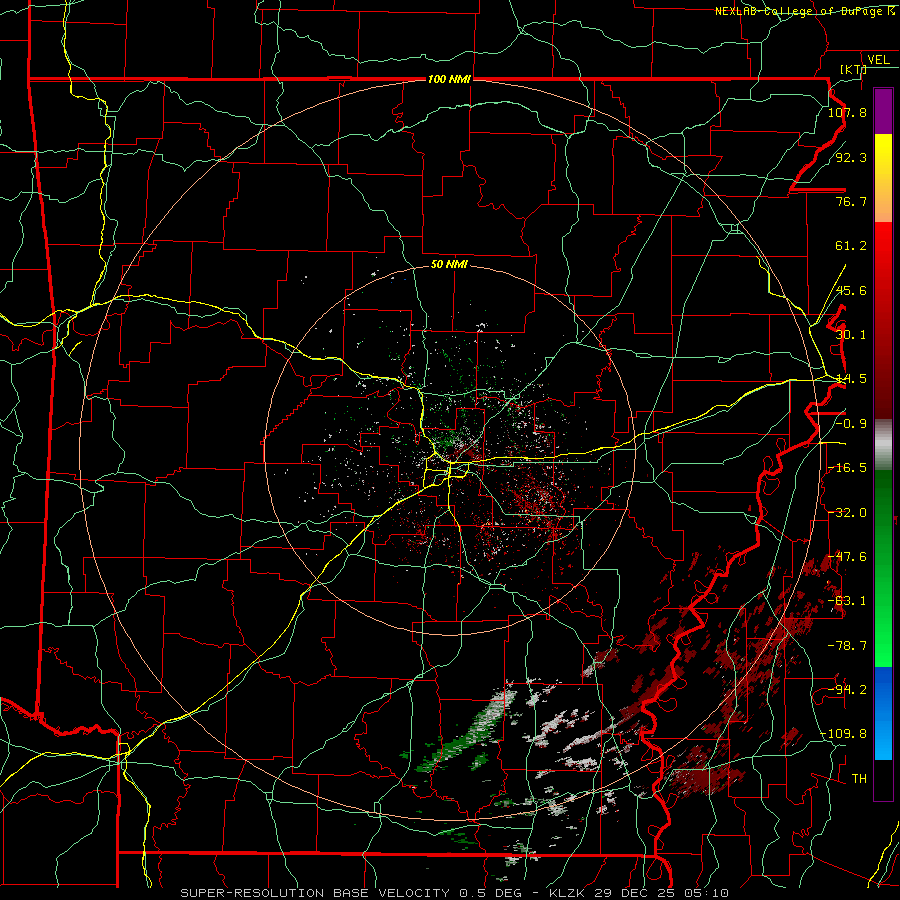This screenshot has width=900, height=900.
Task: Click the gray near-zero segment of the scale
Action: [x=883, y=445]
